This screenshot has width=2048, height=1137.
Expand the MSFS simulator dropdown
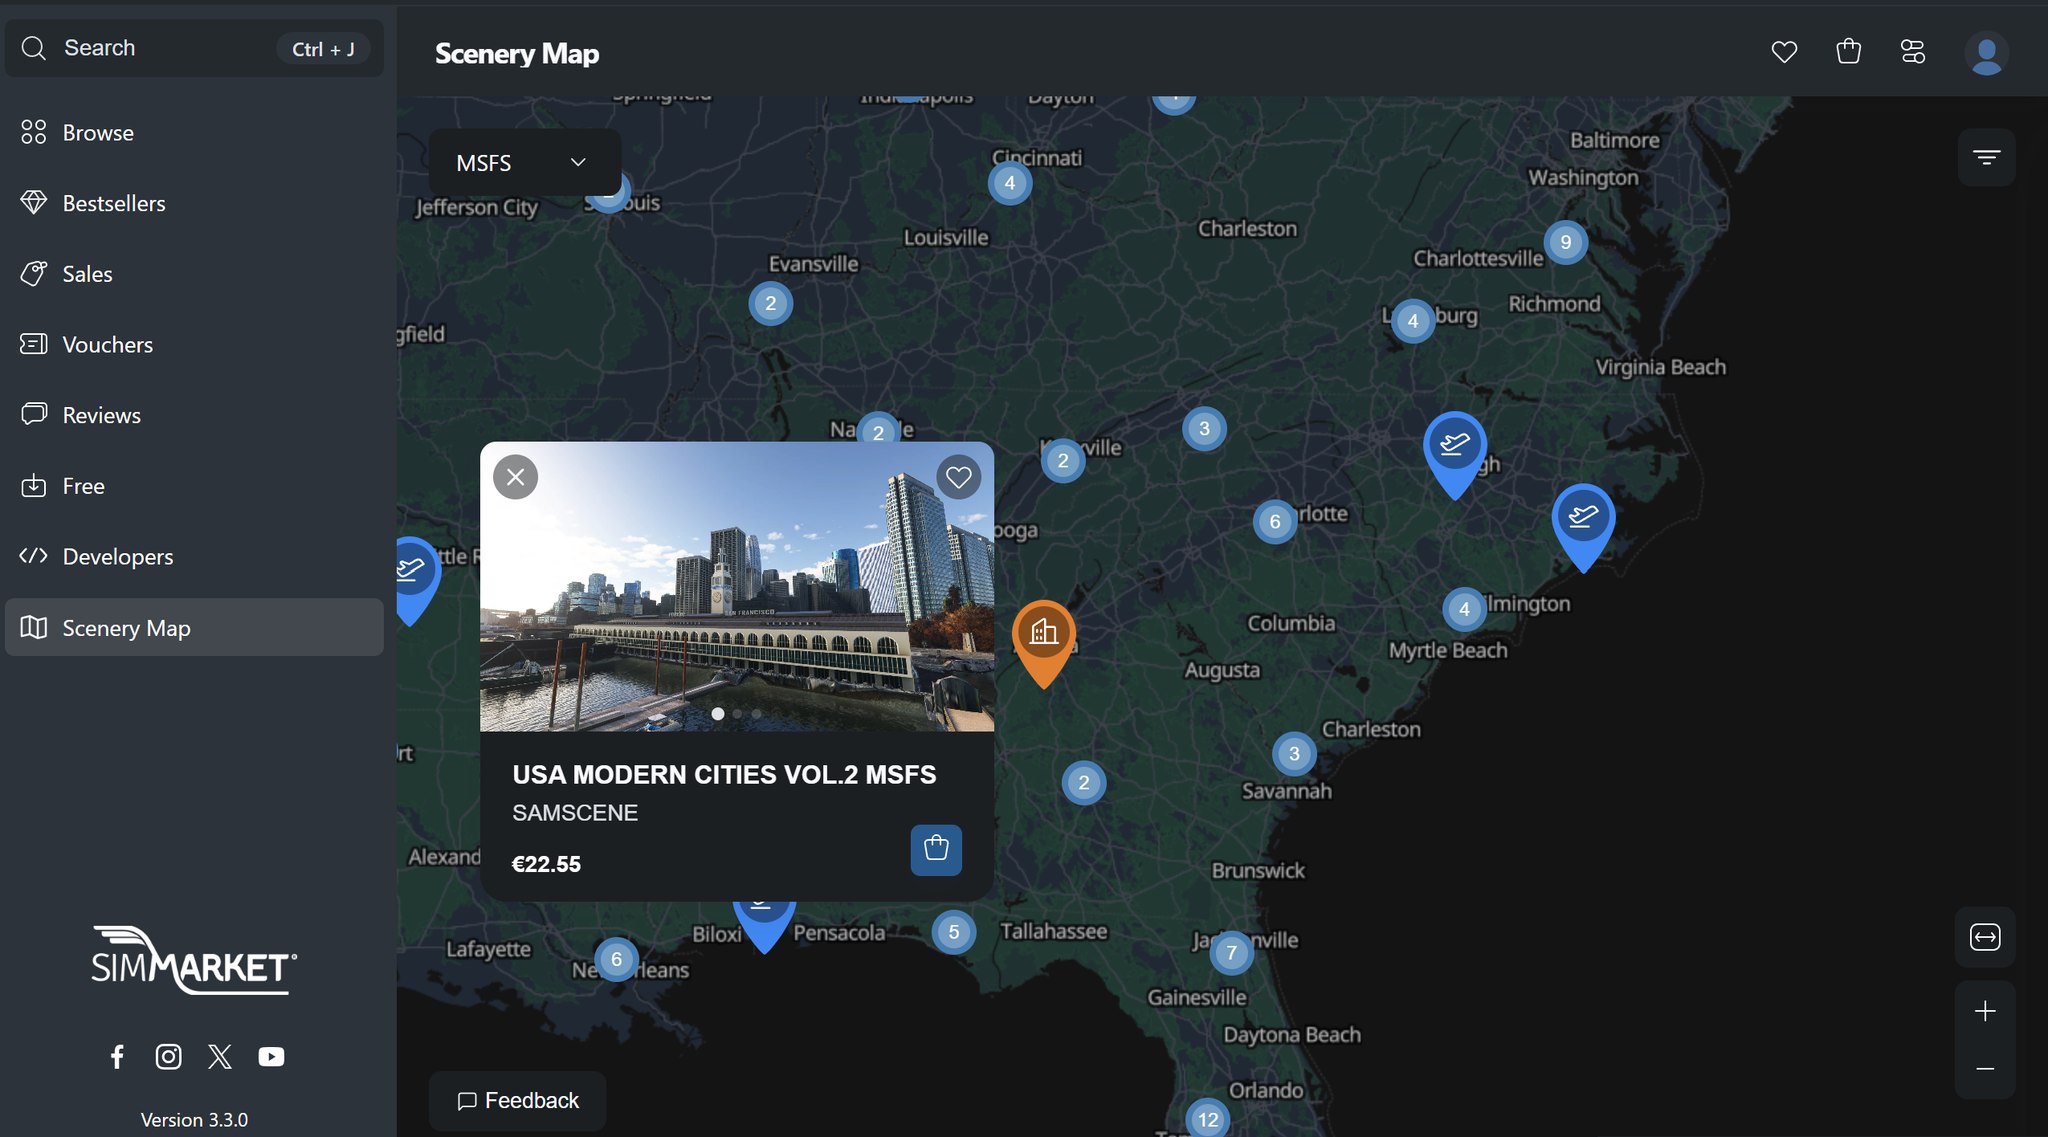[x=523, y=163]
